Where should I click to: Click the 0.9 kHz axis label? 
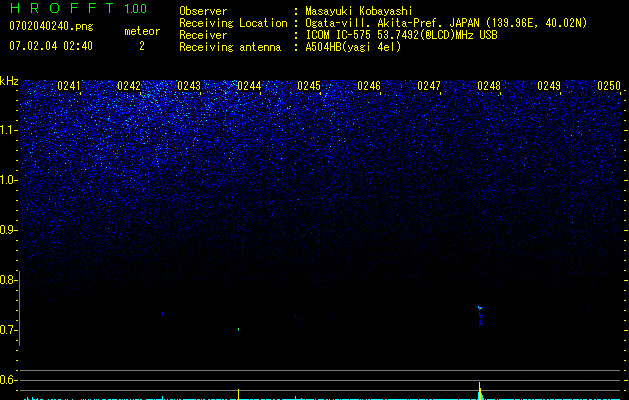[x=8, y=230]
